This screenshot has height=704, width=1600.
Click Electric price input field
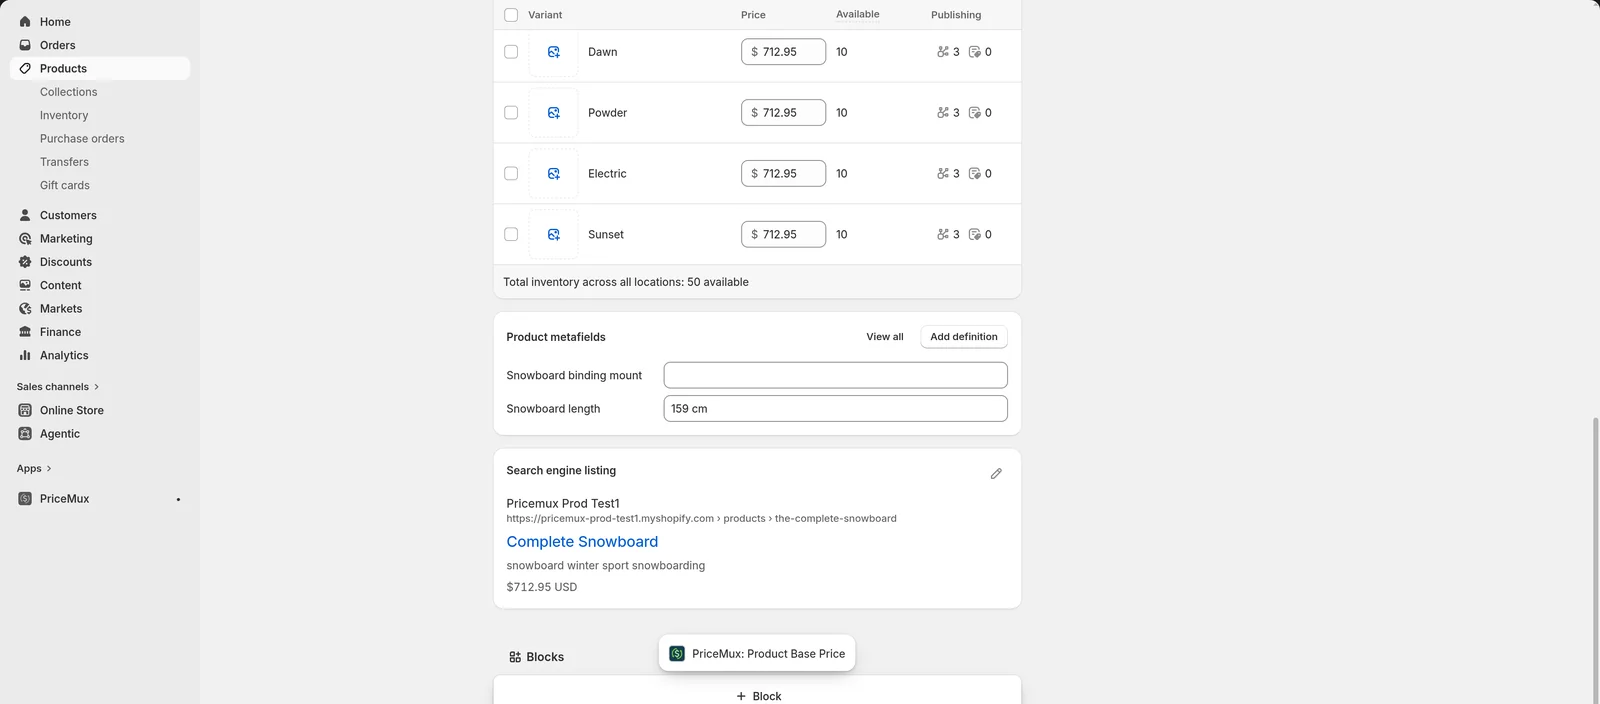coord(784,174)
